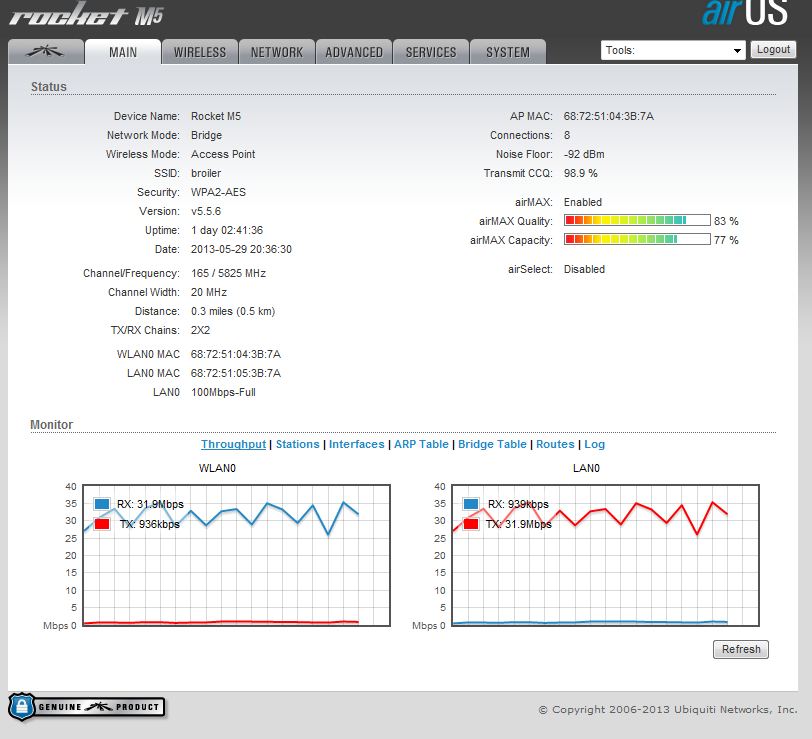The image size is (812, 739).
Task: Click the Distance value 0.3 miles (0.5 km)
Action: pos(233,311)
